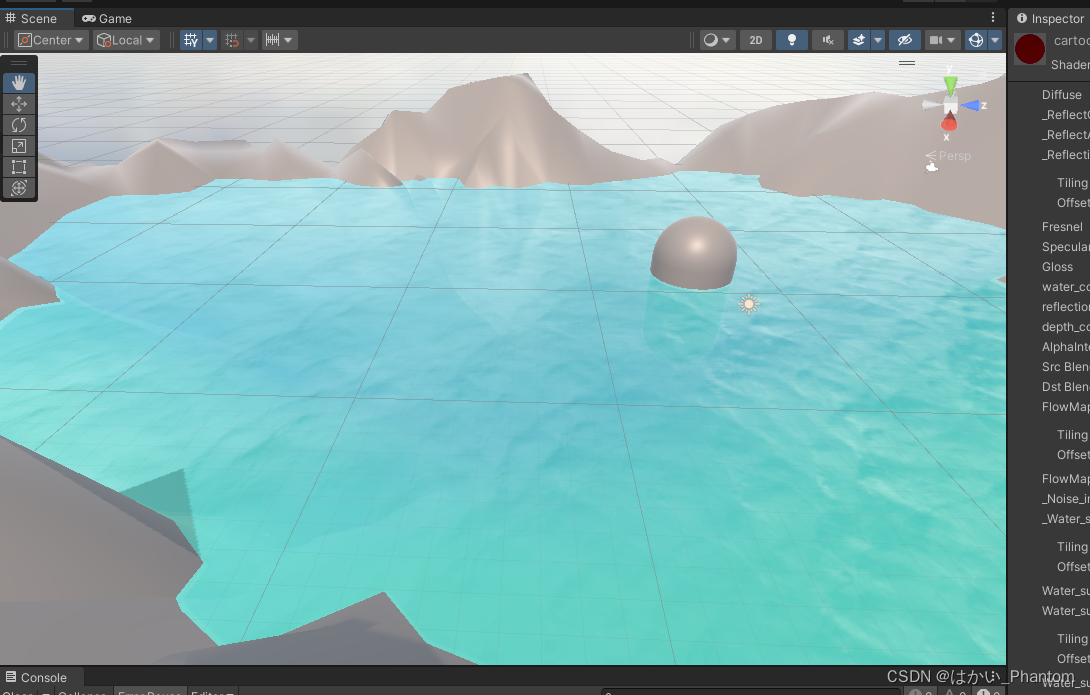1090x695 pixels.
Task: Select the half-submerged sphere object
Action: point(694,252)
